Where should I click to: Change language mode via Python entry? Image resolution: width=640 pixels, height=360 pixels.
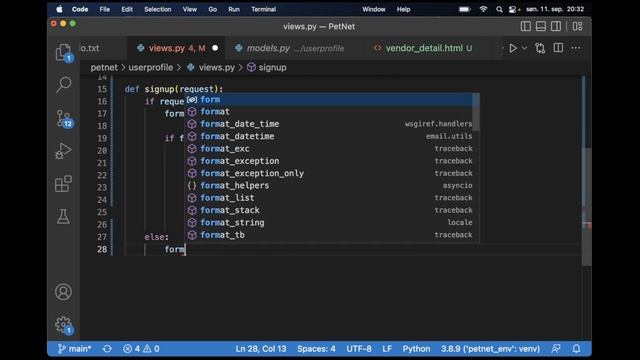pyautogui.click(x=416, y=349)
